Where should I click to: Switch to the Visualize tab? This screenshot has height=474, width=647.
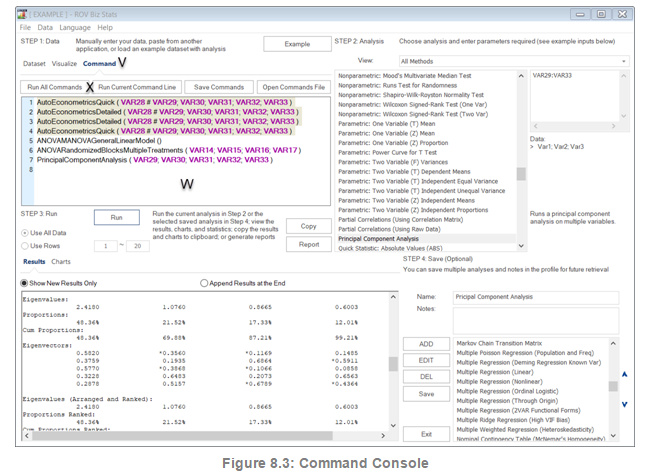[64, 63]
